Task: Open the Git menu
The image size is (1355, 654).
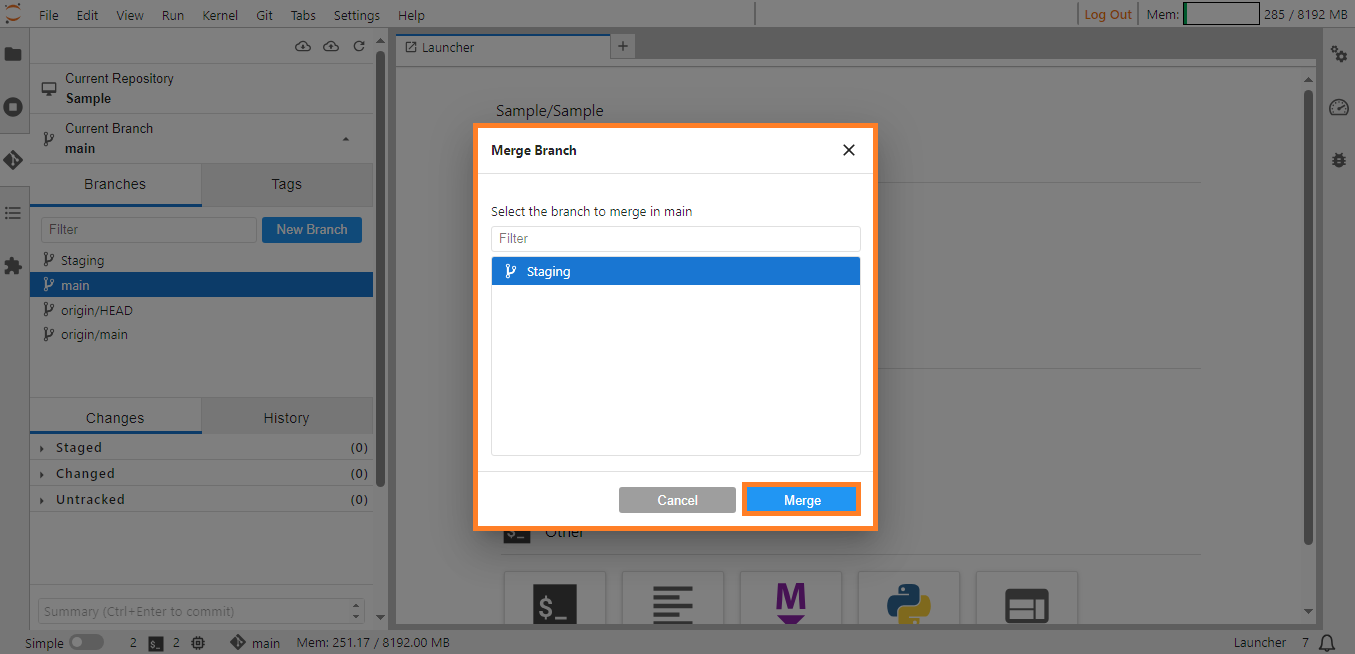Action: [x=264, y=15]
